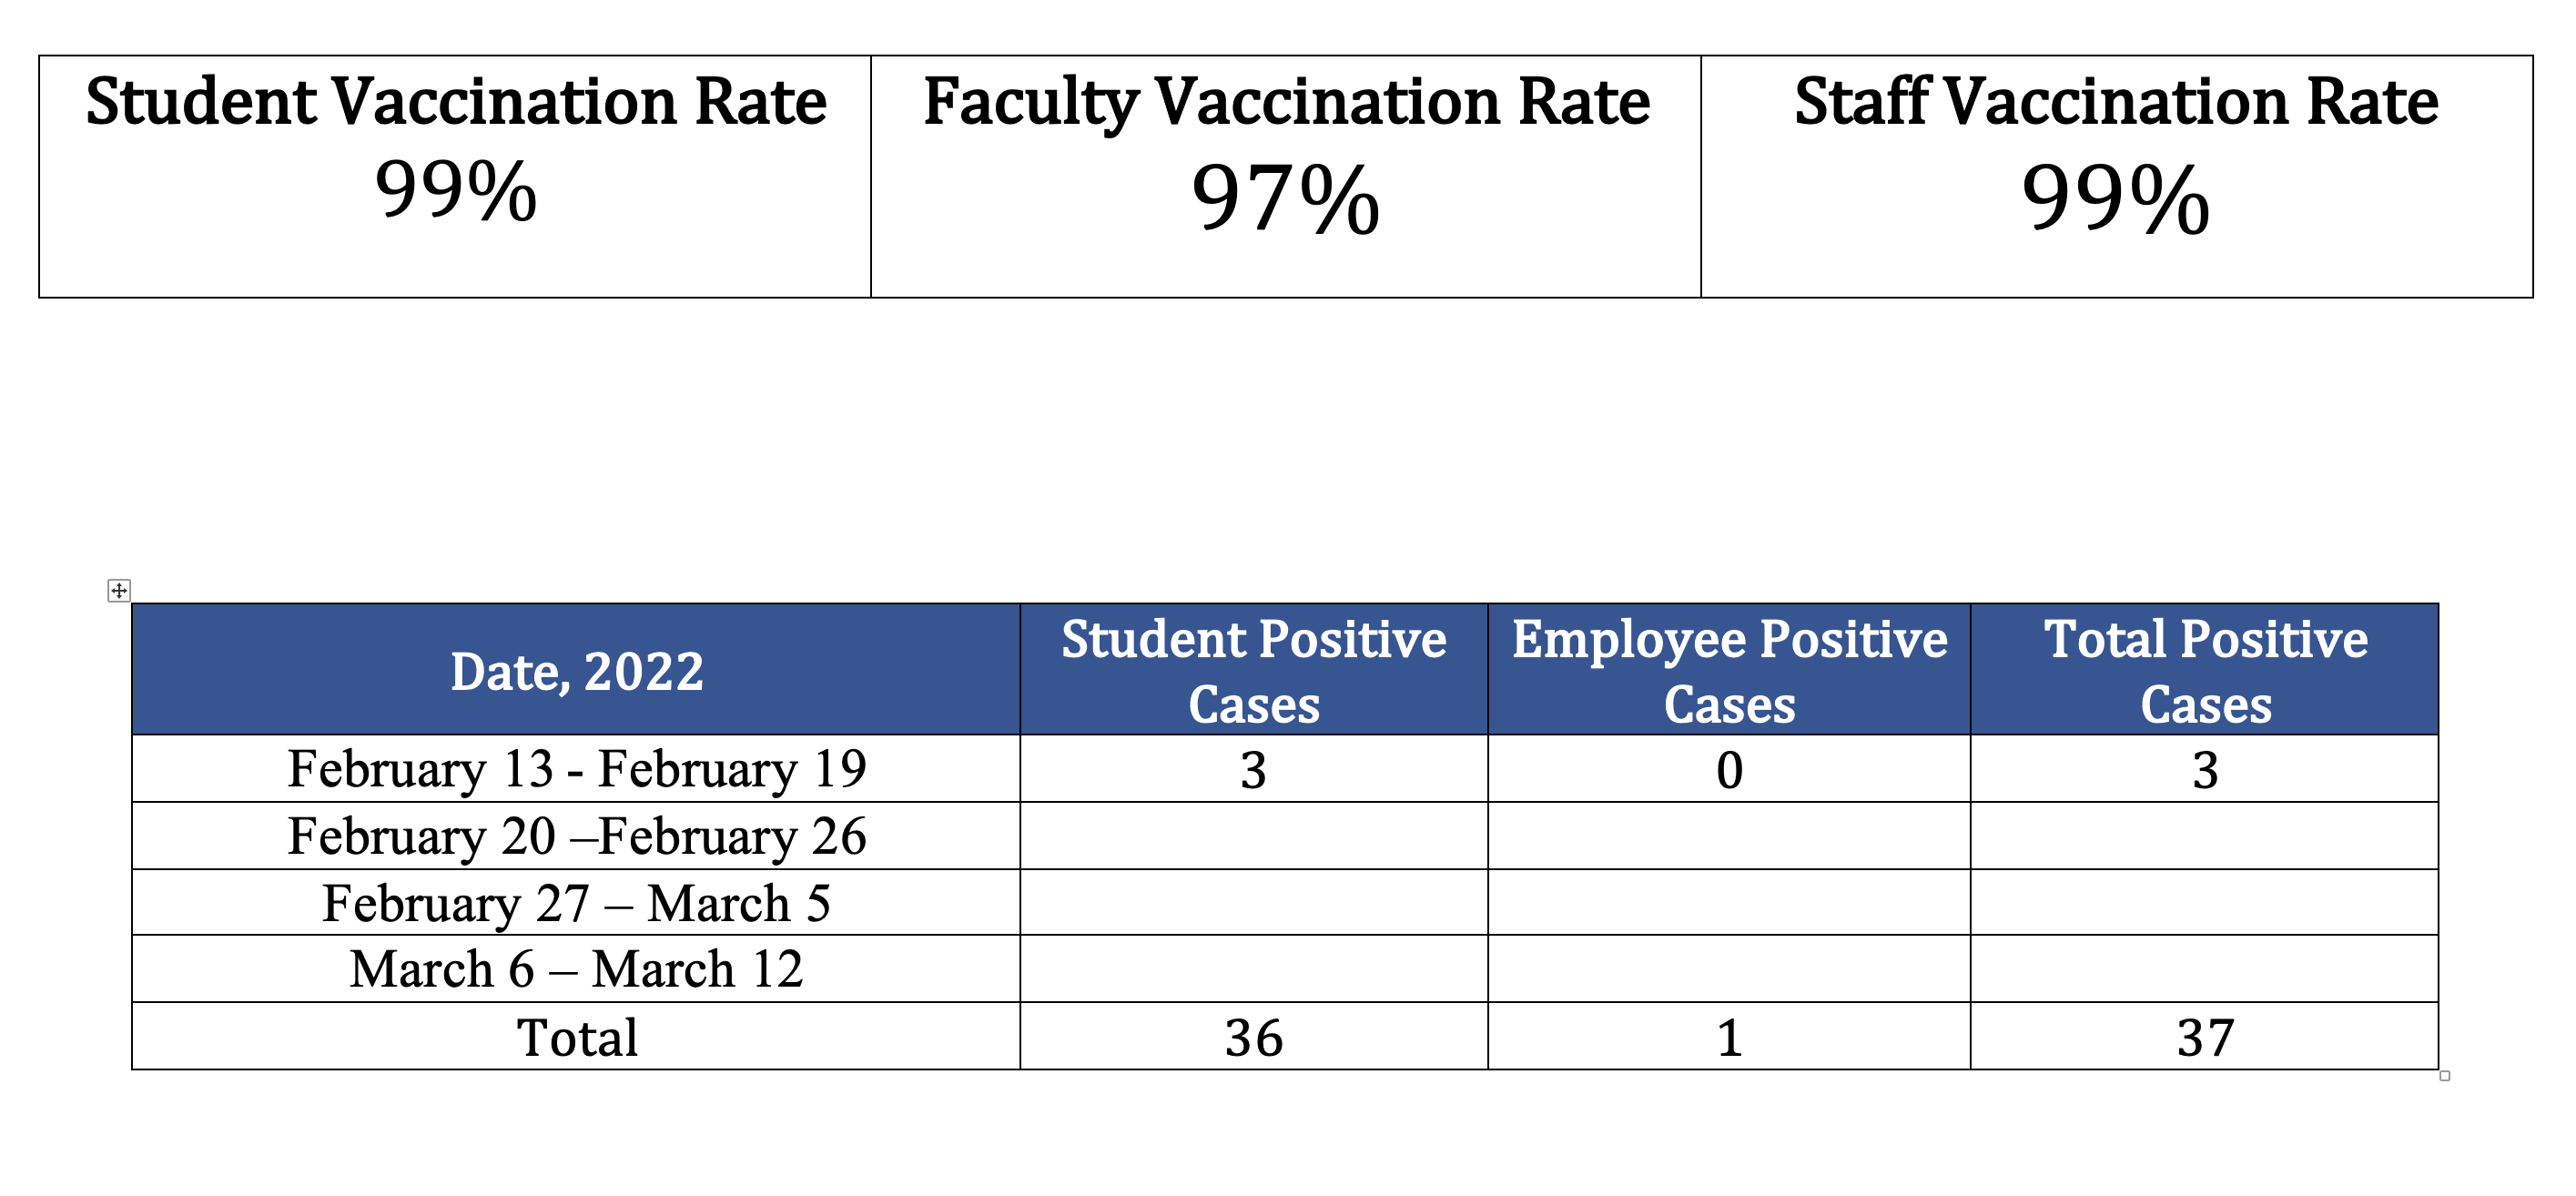Click the total positive cases value 37
Image resolution: width=2576 pixels, height=1196 pixels.
pyautogui.click(x=2205, y=1038)
